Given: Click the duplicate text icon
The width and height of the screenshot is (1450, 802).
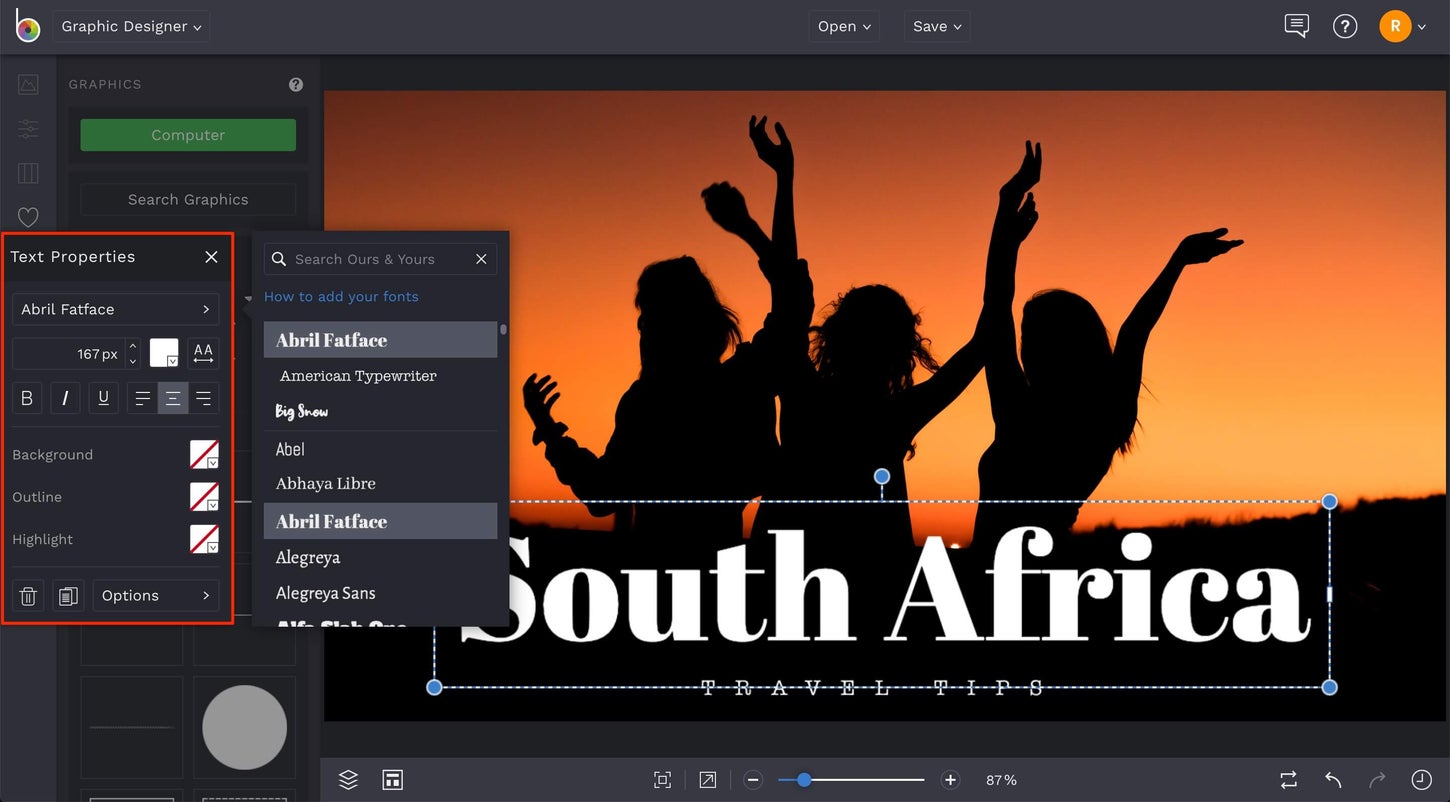Looking at the screenshot, I should 67,596.
